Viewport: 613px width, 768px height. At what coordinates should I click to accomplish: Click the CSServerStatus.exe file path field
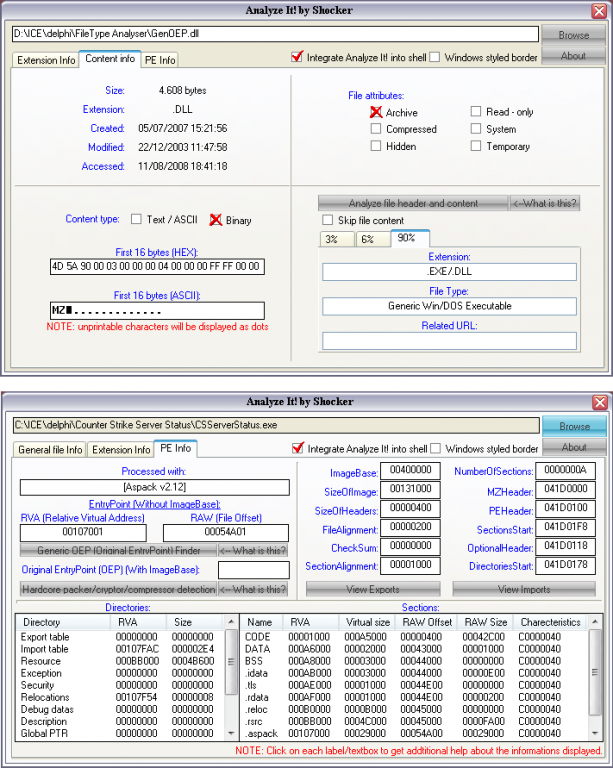(276, 425)
